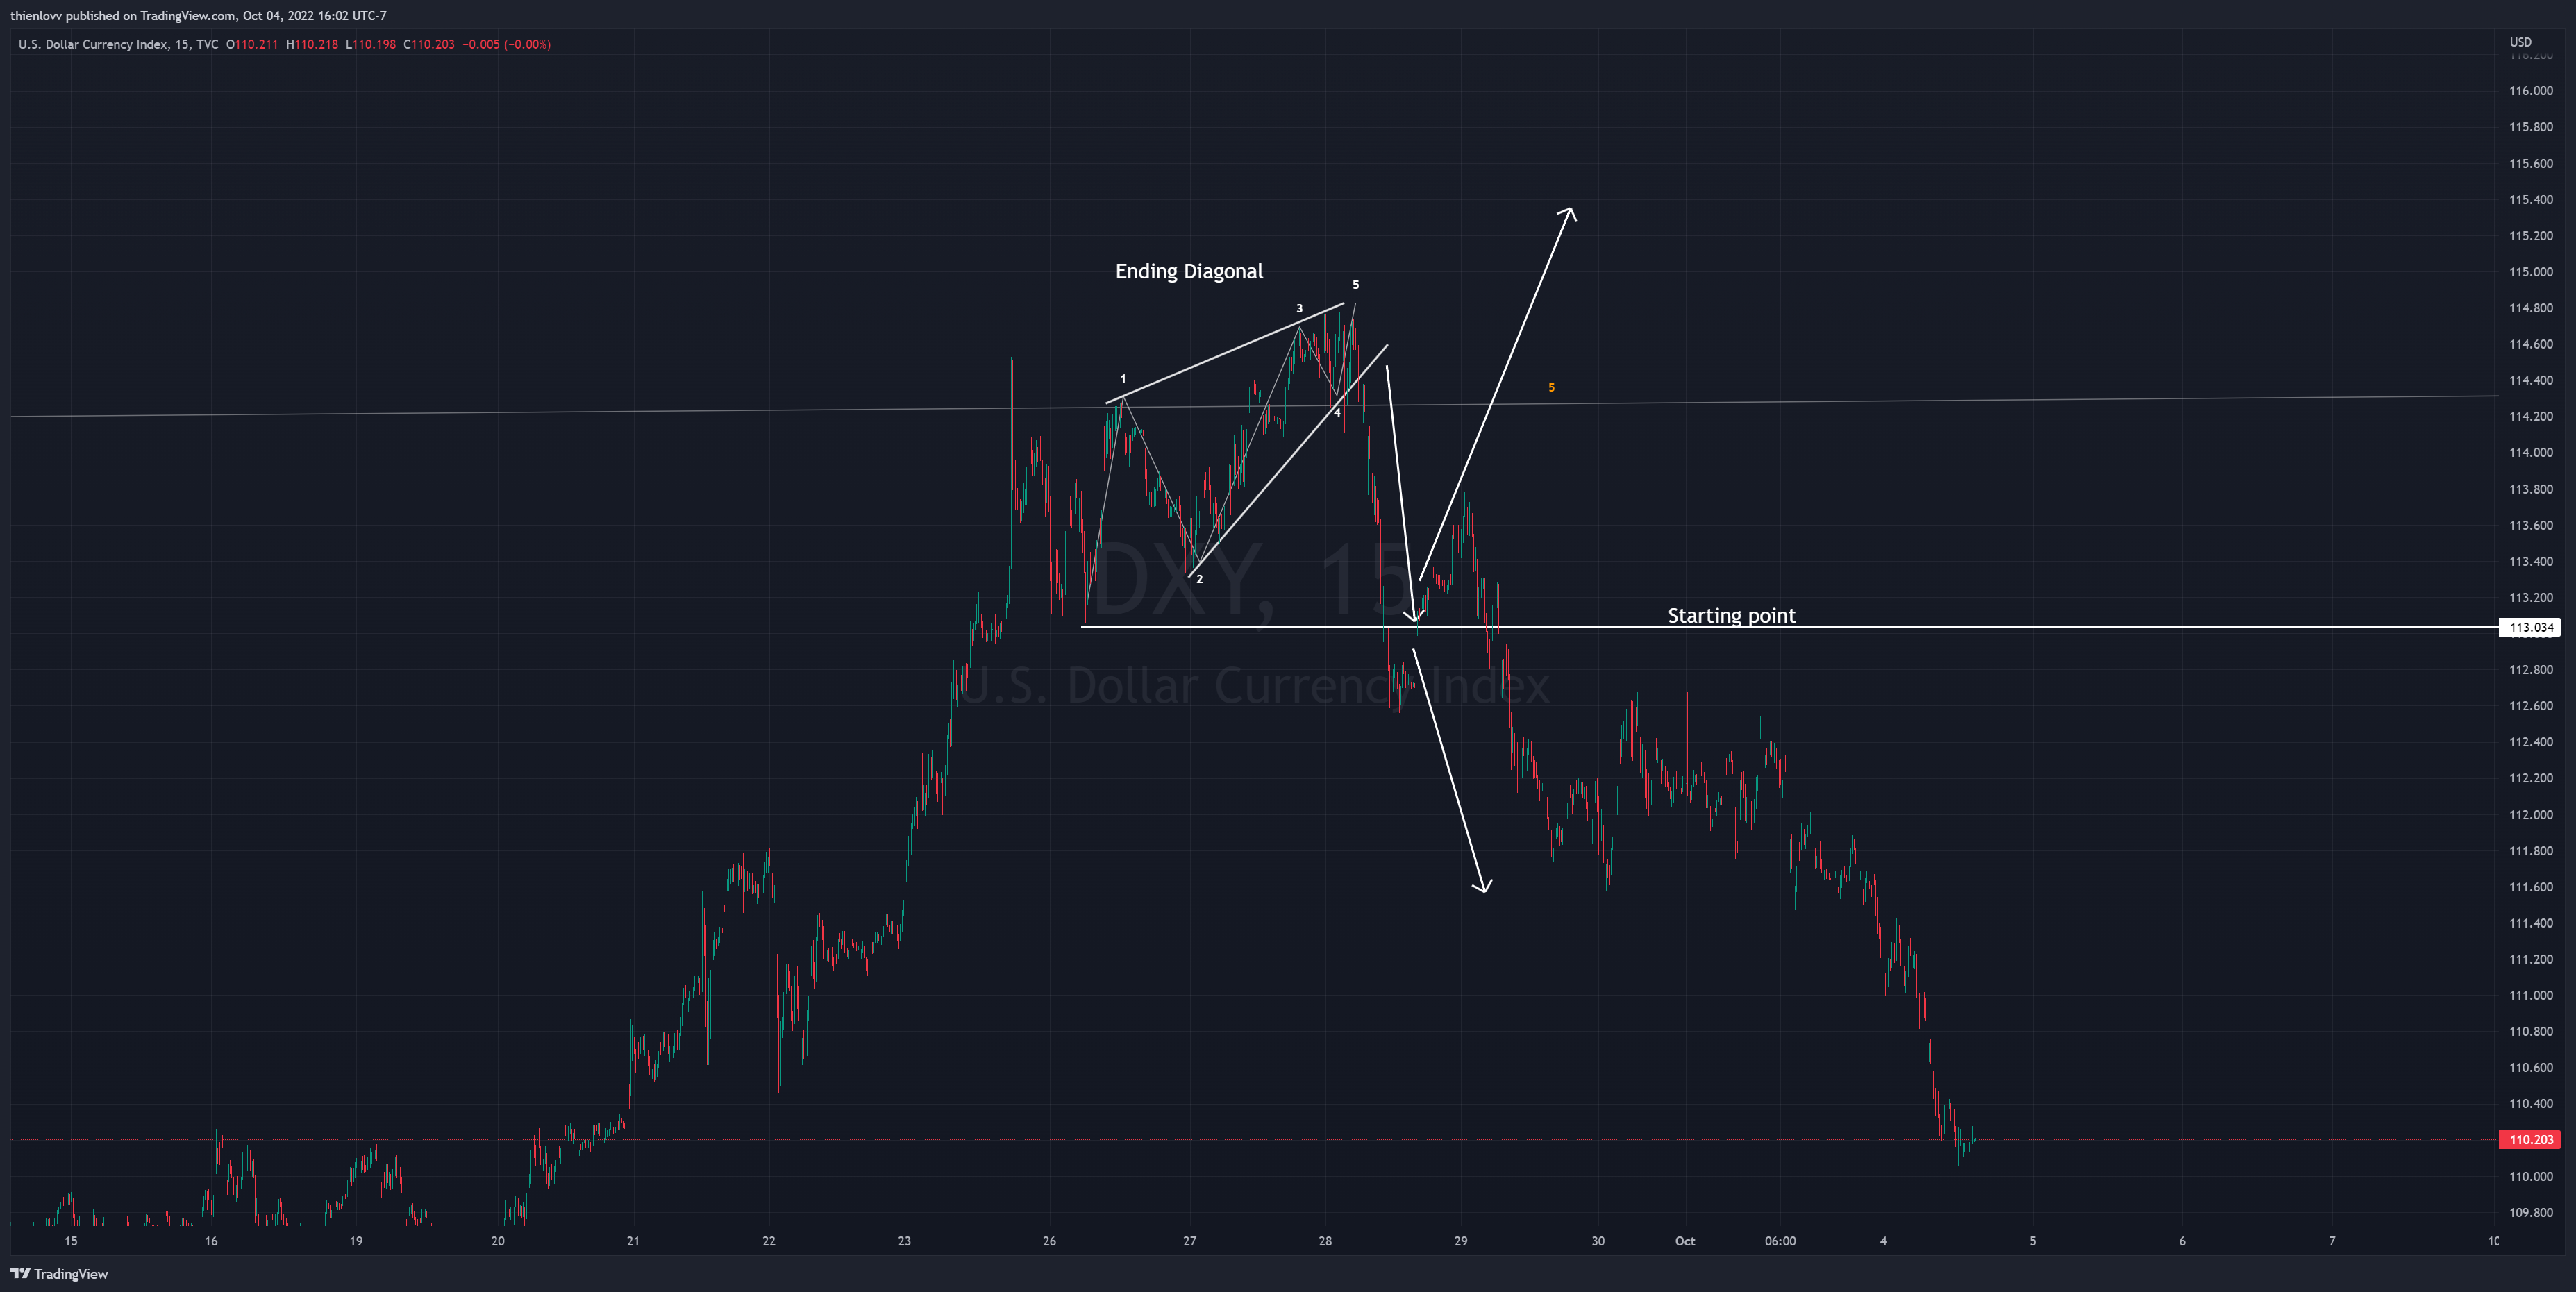Click the high value H110.218 in legend
Image resolution: width=2576 pixels, height=1292 pixels.
coord(312,44)
